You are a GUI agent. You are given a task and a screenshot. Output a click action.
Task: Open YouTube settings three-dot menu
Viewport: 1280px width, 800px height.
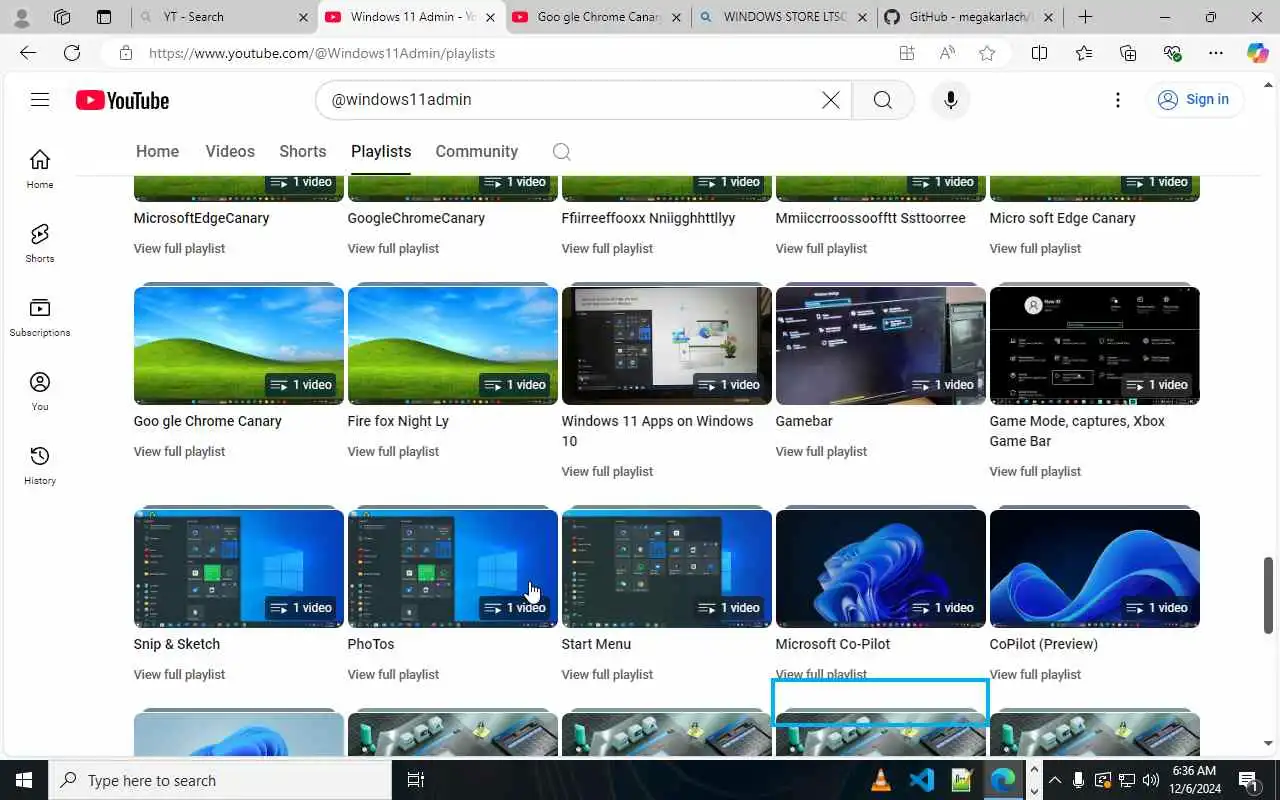(1118, 100)
